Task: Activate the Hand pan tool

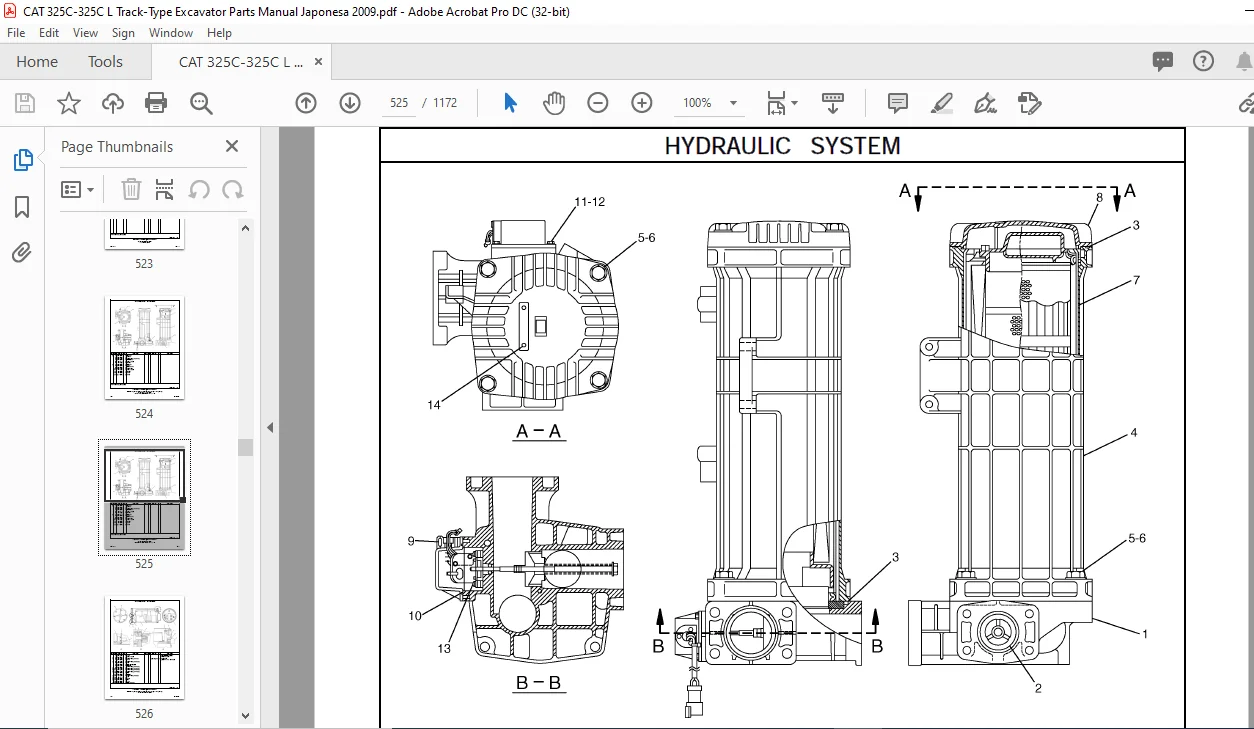Action: (x=554, y=103)
